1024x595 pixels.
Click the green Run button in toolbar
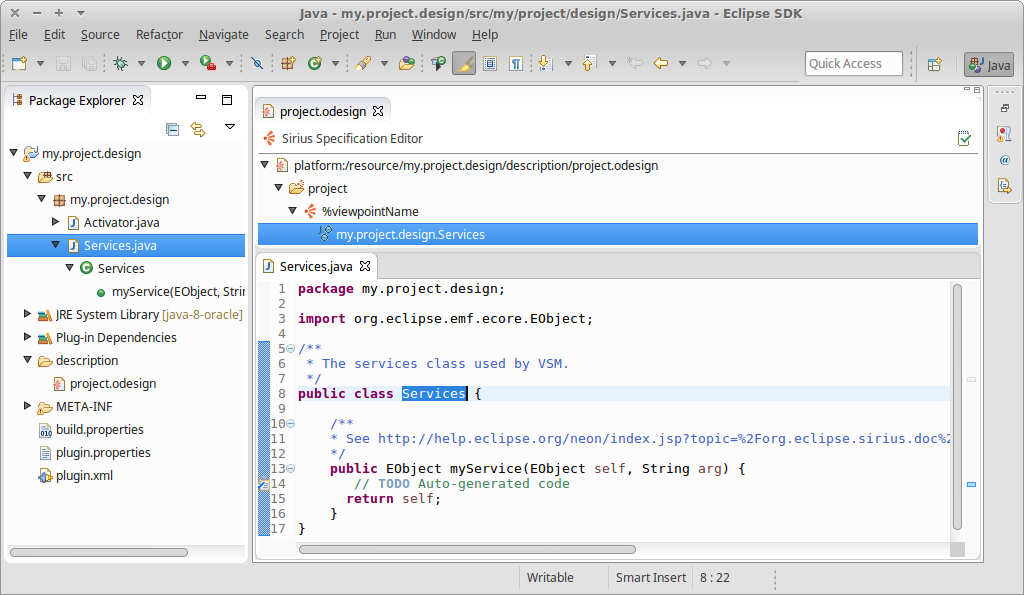(163, 63)
